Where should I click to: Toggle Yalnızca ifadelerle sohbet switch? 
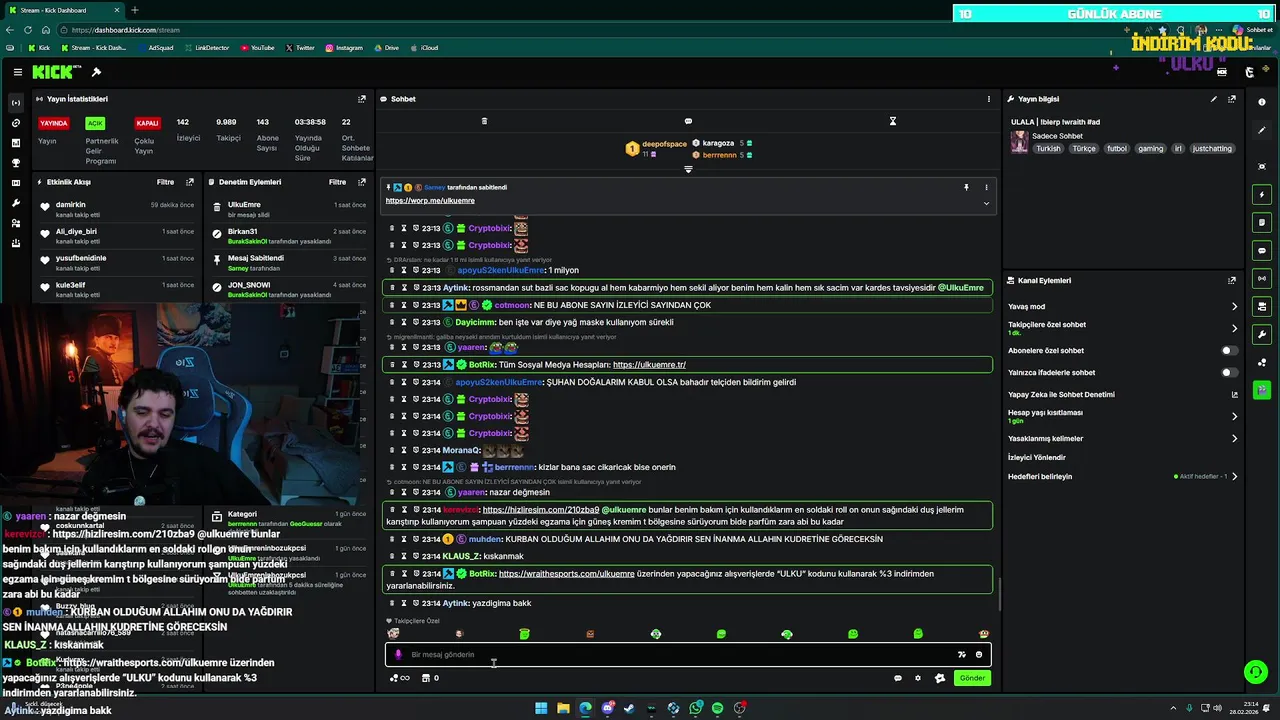click(x=1230, y=373)
